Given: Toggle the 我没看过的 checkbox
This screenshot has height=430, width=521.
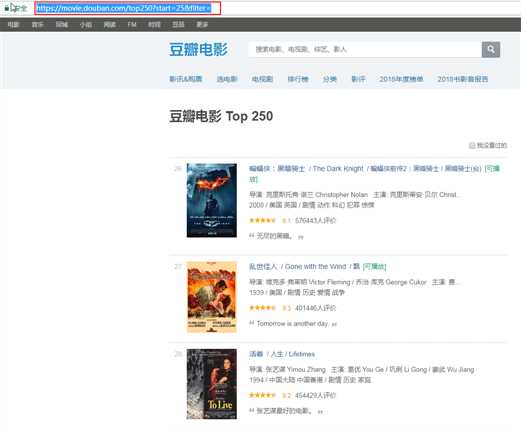Looking at the screenshot, I should (472, 145).
